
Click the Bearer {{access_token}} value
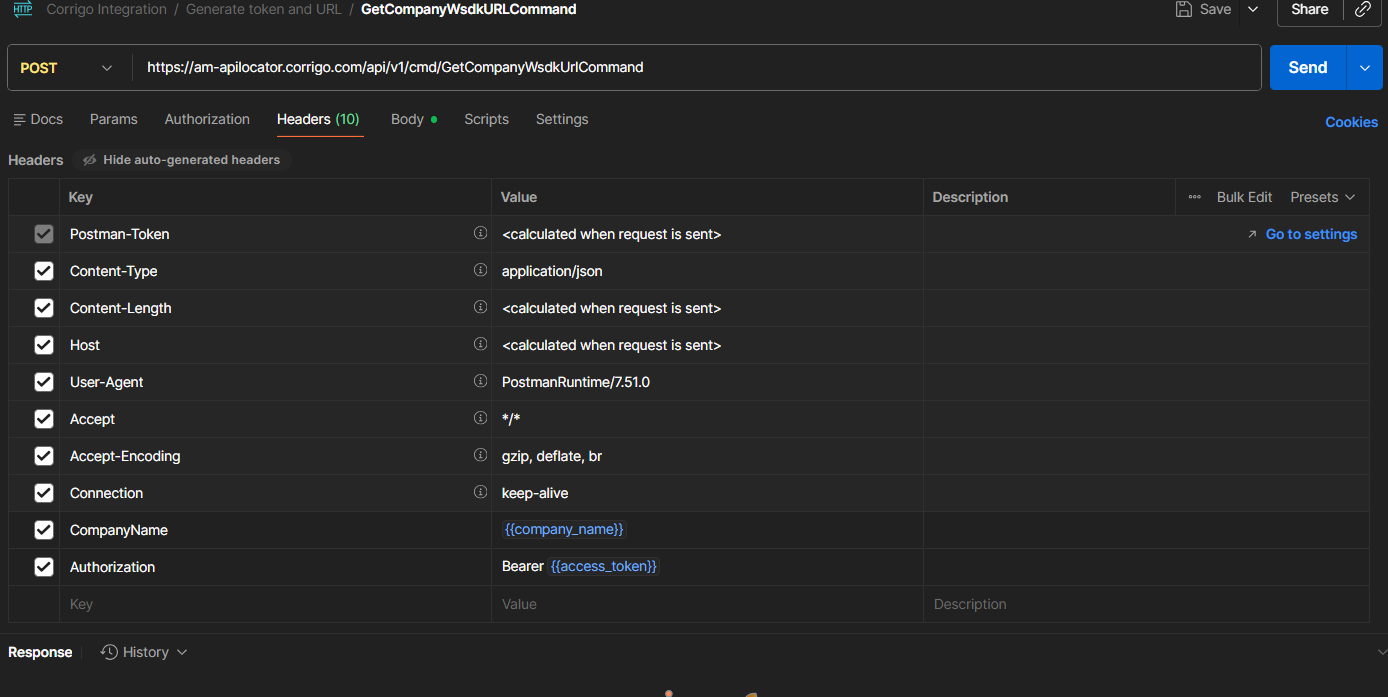tap(580, 566)
